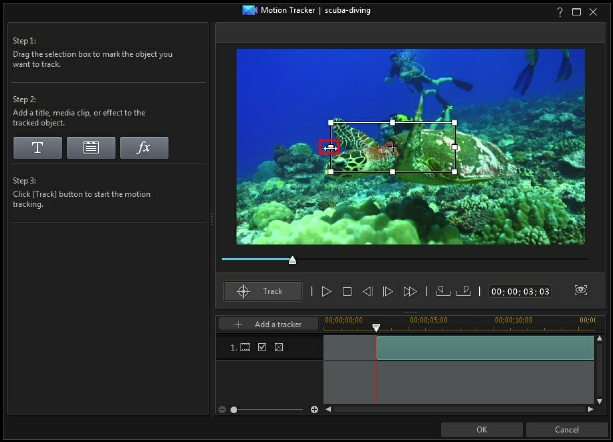The width and height of the screenshot is (613, 442).
Task: Set the tracking mark-out point
Action: (463, 291)
